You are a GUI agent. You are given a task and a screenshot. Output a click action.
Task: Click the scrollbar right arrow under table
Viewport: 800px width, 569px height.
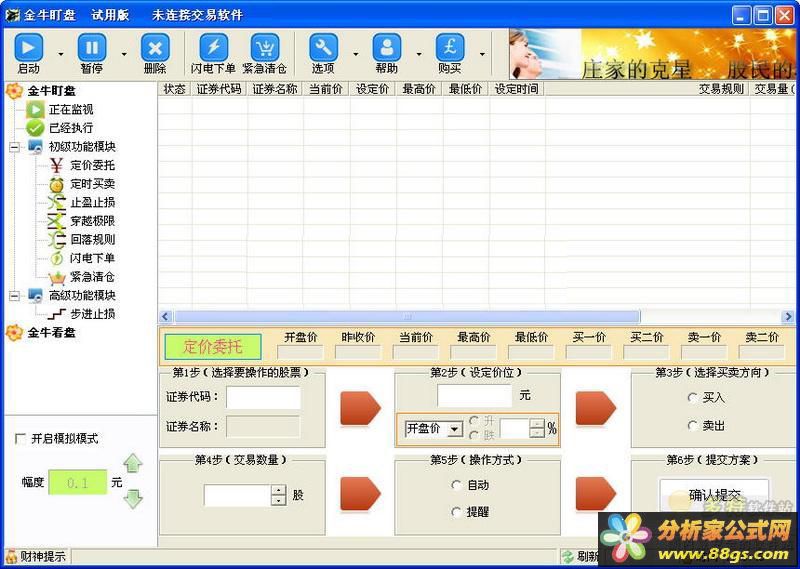(788, 317)
